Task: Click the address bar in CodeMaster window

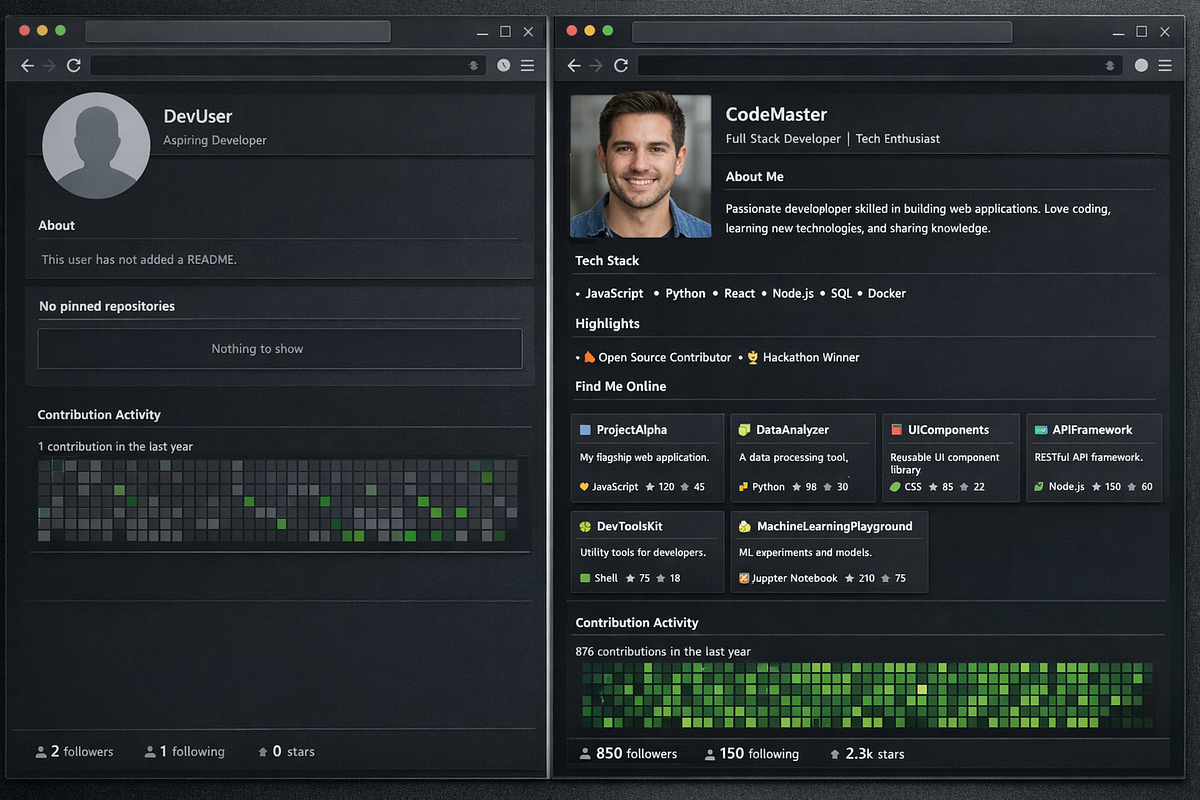Action: 878,65
